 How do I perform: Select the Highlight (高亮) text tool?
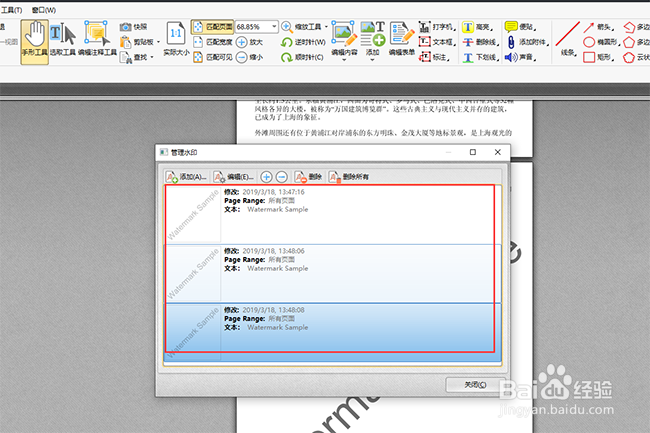[478, 27]
